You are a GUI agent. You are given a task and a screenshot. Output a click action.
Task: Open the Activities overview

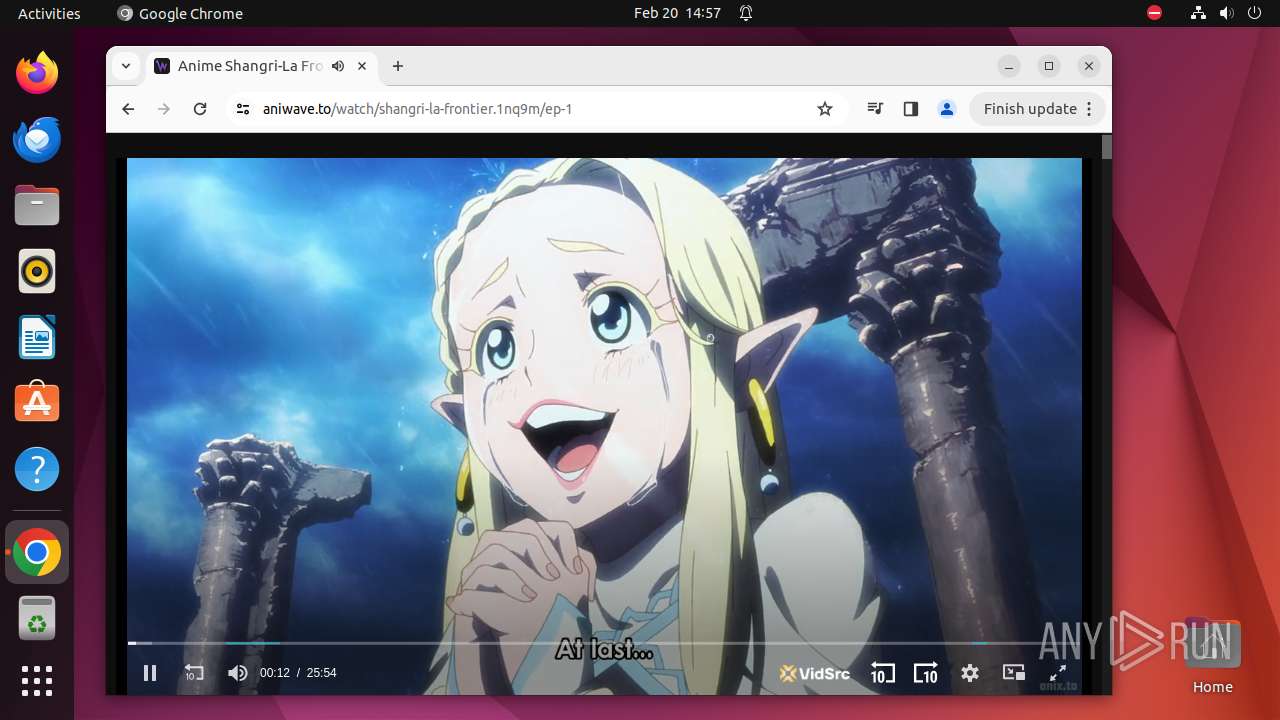coord(49,13)
